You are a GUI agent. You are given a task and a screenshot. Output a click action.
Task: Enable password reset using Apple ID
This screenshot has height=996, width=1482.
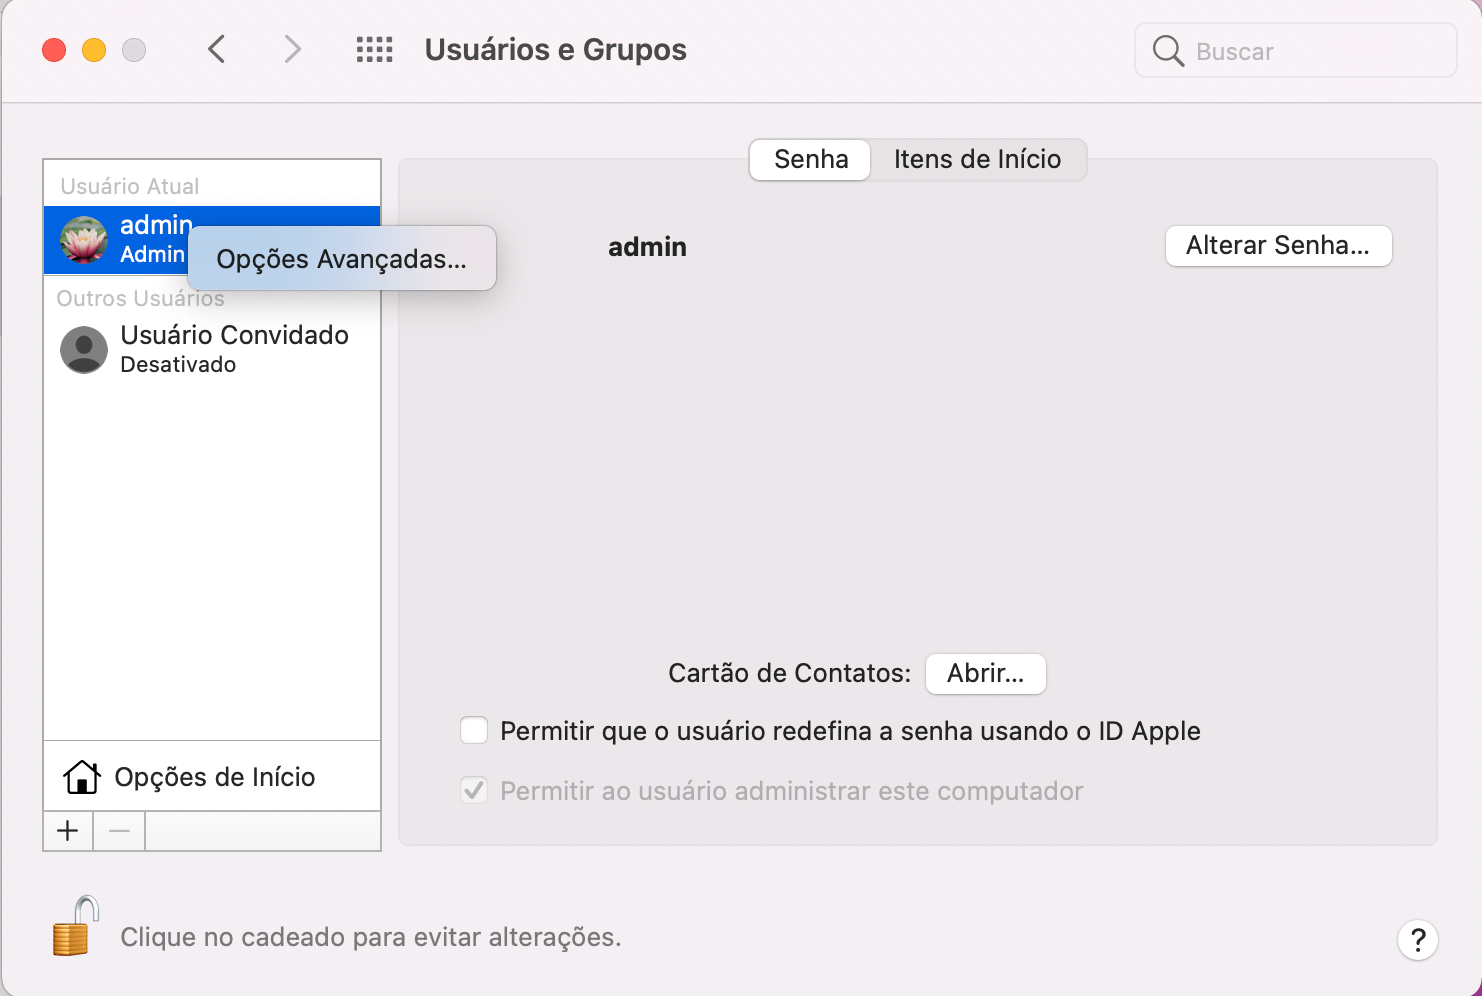(473, 730)
